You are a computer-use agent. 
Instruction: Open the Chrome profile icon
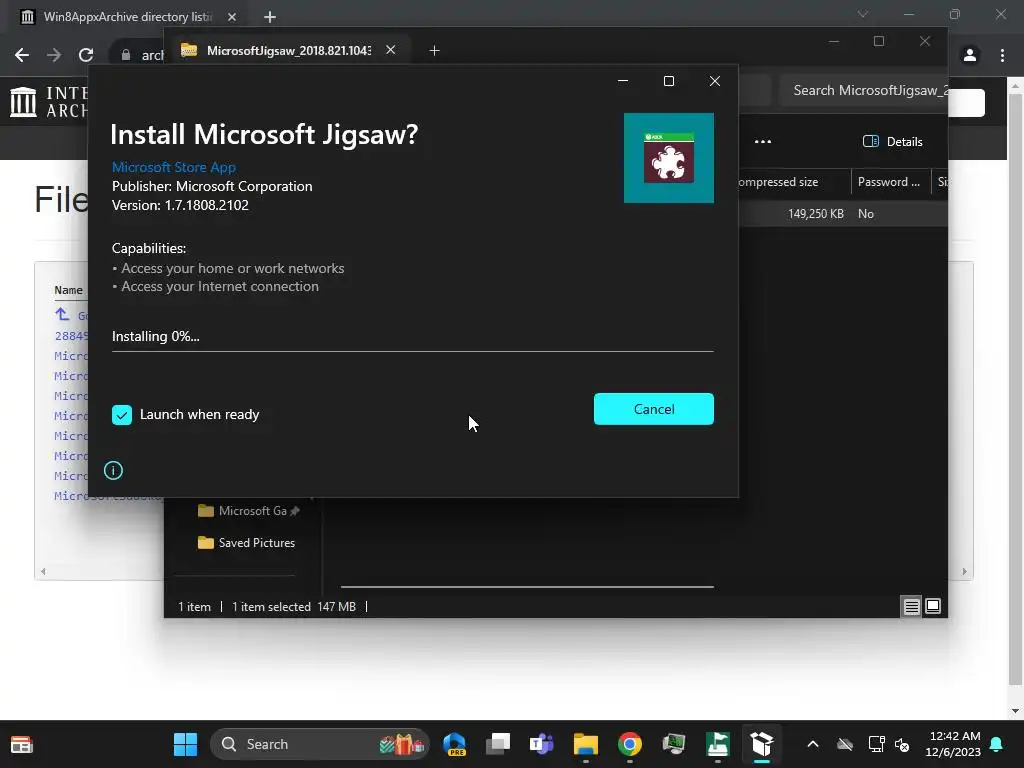(x=970, y=56)
